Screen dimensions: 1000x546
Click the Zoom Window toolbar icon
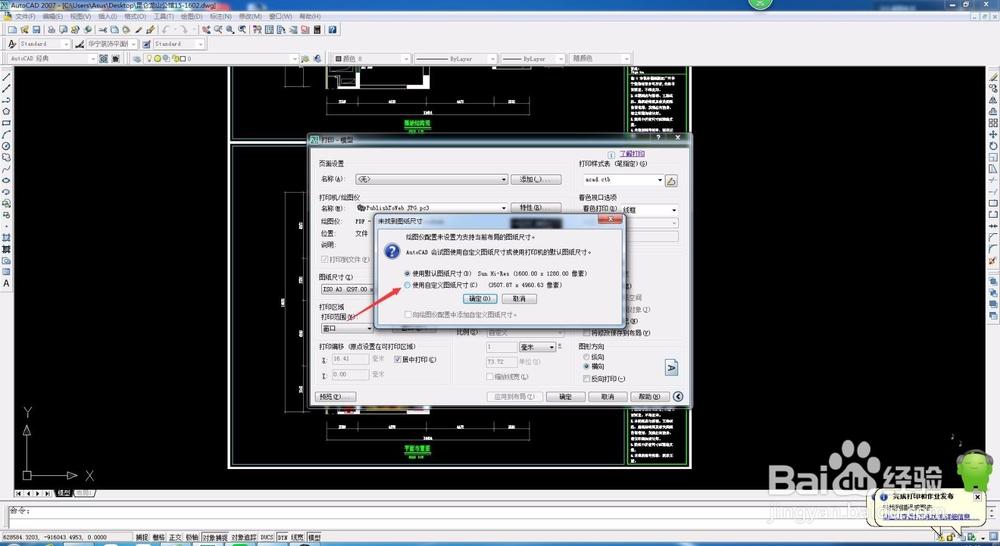point(230,29)
